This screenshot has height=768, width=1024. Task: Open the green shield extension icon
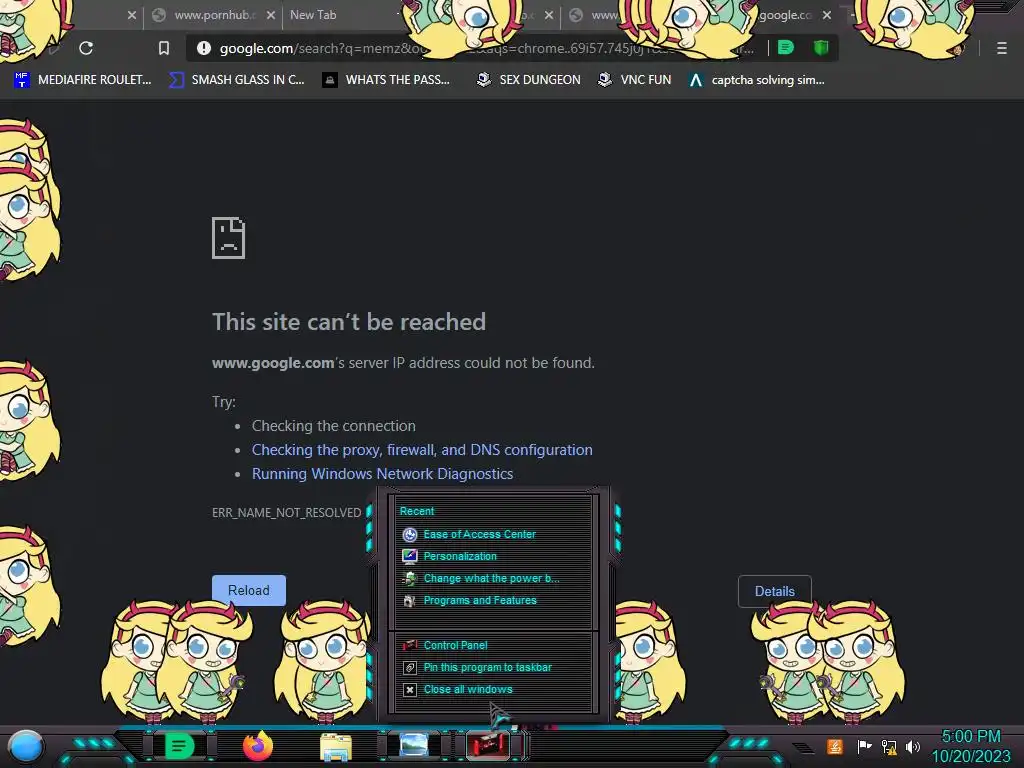[821, 47]
